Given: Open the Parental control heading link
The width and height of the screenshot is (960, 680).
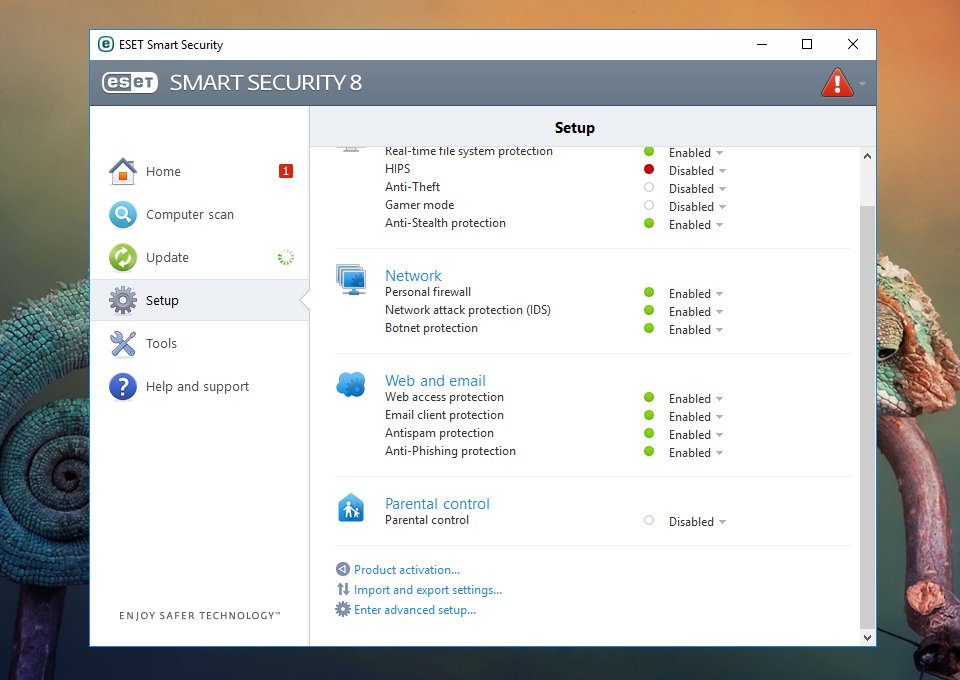Looking at the screenshot, I should pos(437,504).
